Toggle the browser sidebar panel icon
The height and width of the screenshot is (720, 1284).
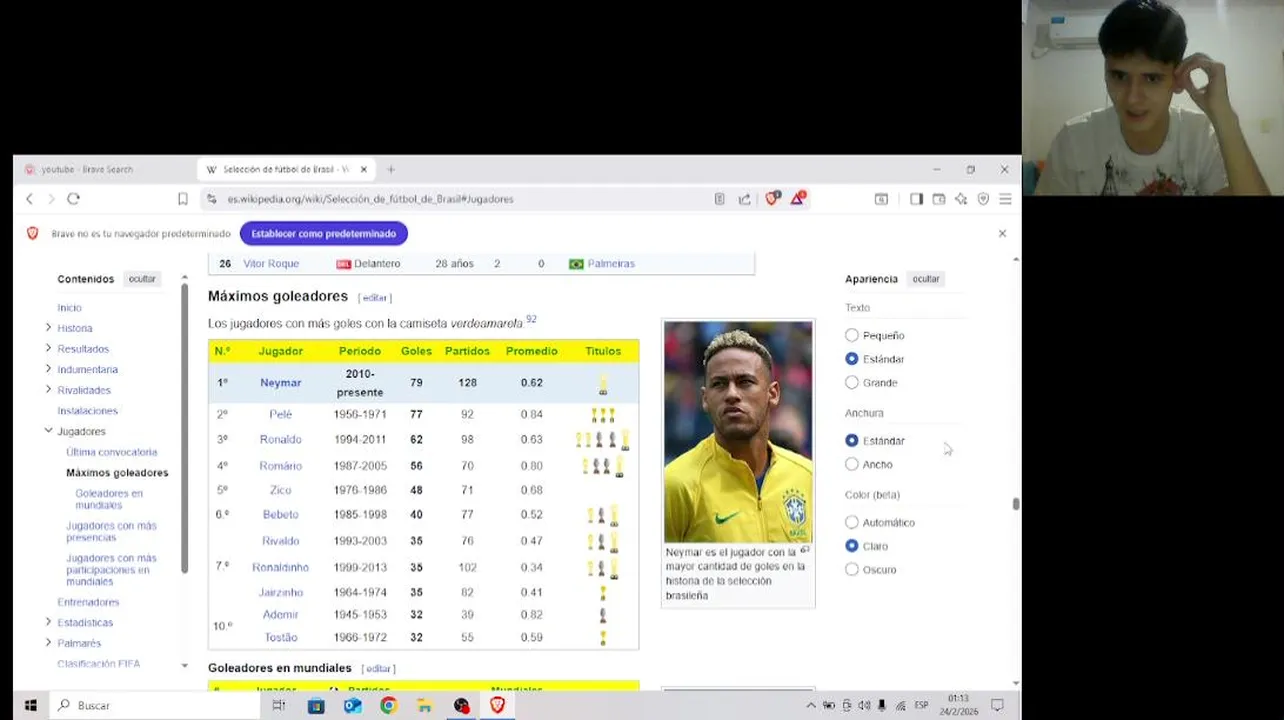coord(916,199)
